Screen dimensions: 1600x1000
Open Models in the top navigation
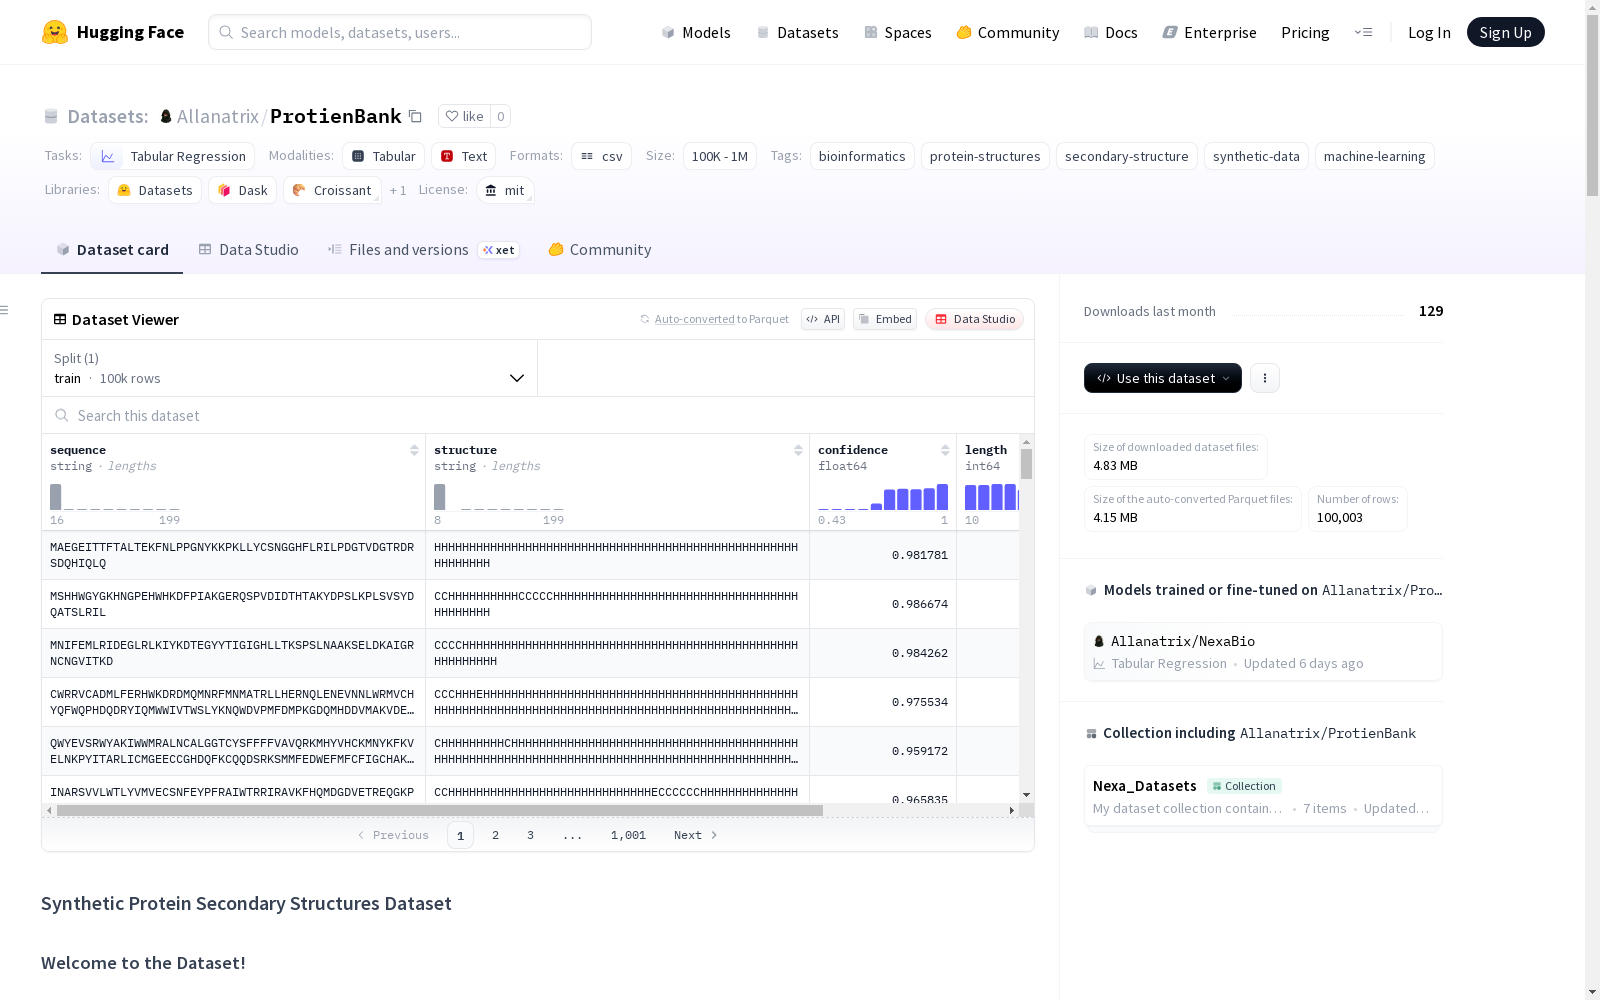pyautogui.click(x=696, y=32)
